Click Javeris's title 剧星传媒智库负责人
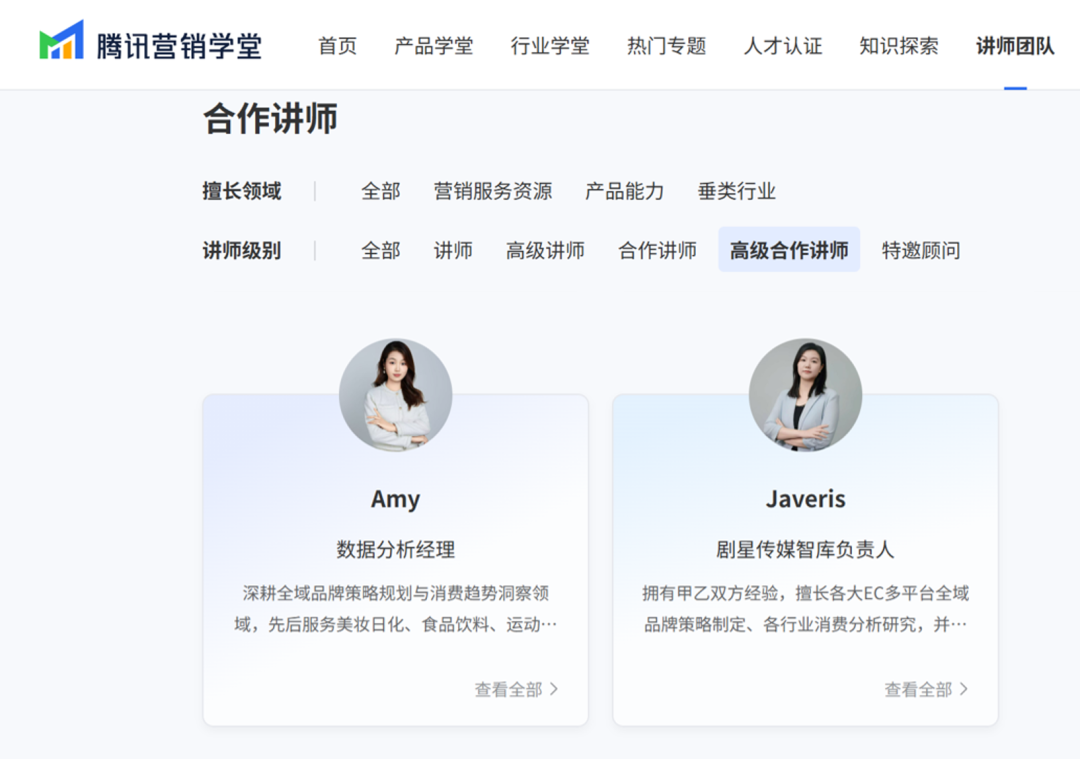 805,550
